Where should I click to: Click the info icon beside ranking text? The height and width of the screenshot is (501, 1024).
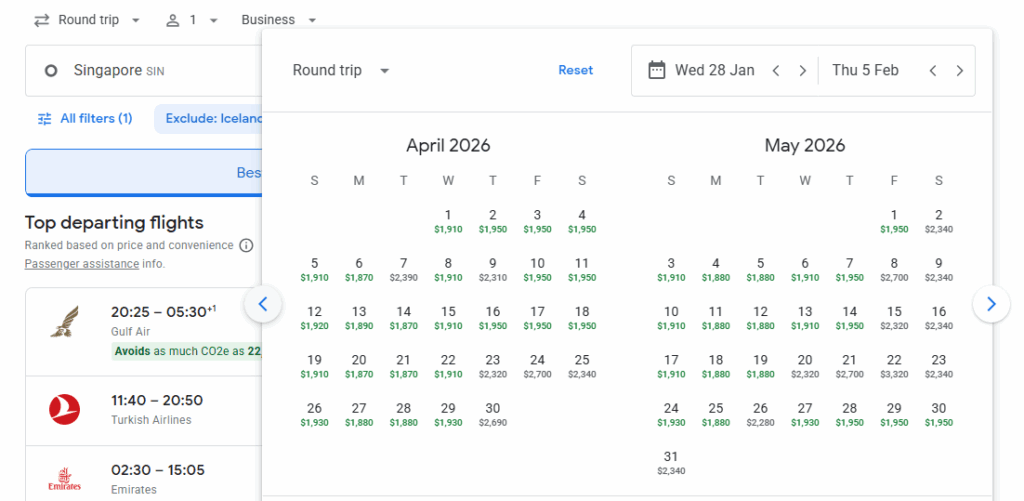tap(246, 246)
